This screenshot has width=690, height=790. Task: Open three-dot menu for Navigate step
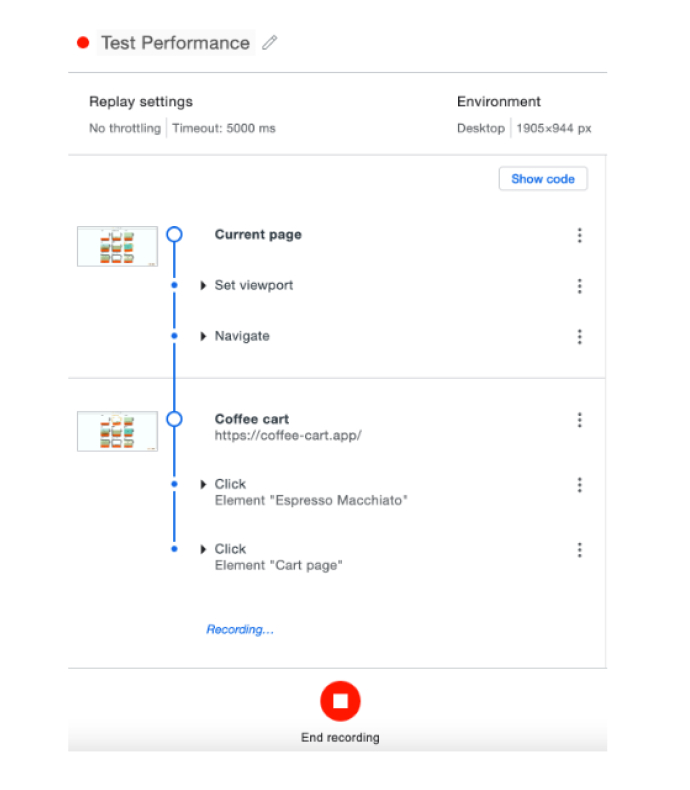579,337
